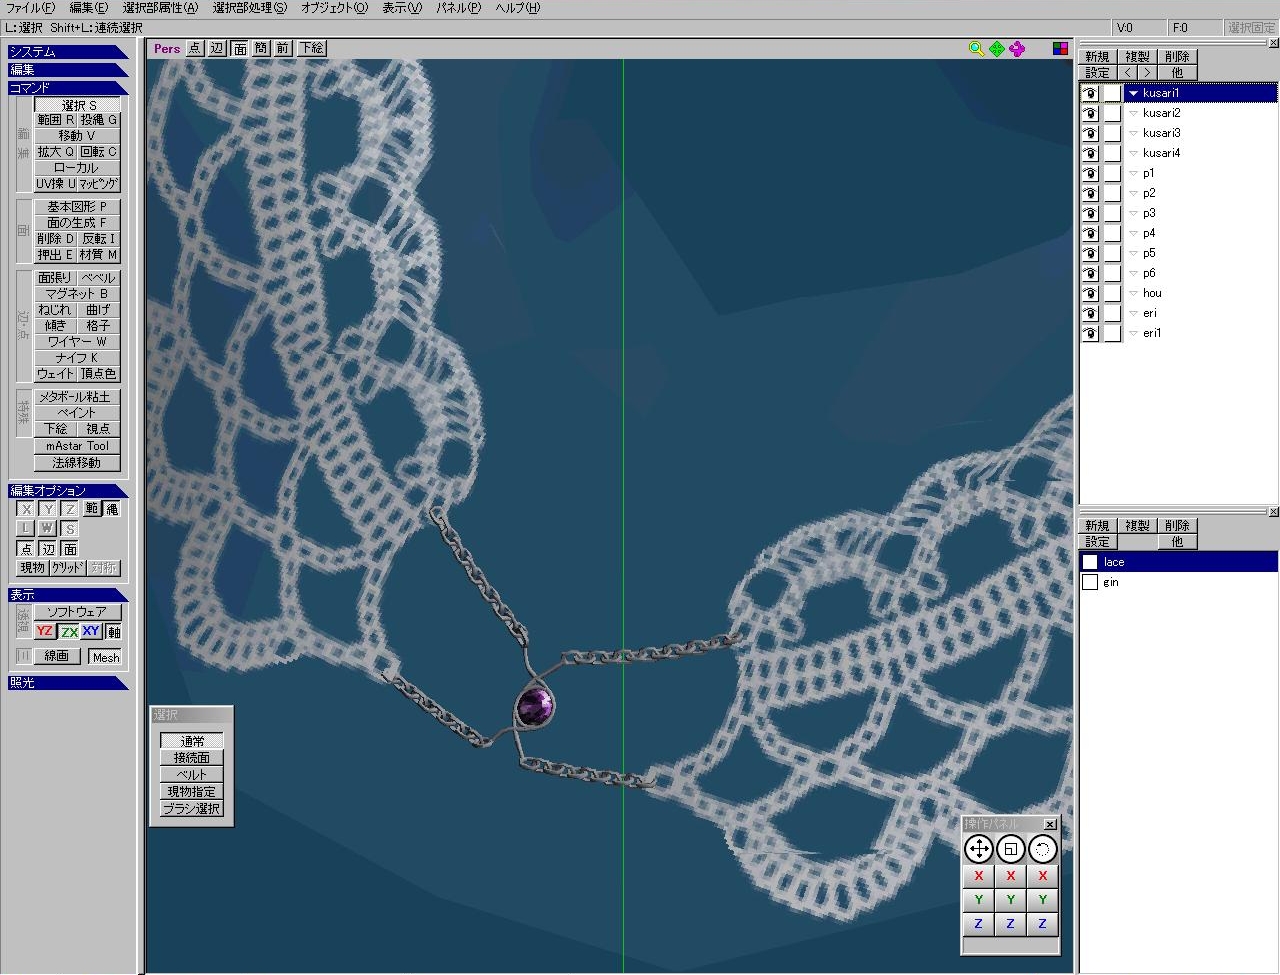Expand the システム panel header

coord(66,52)
